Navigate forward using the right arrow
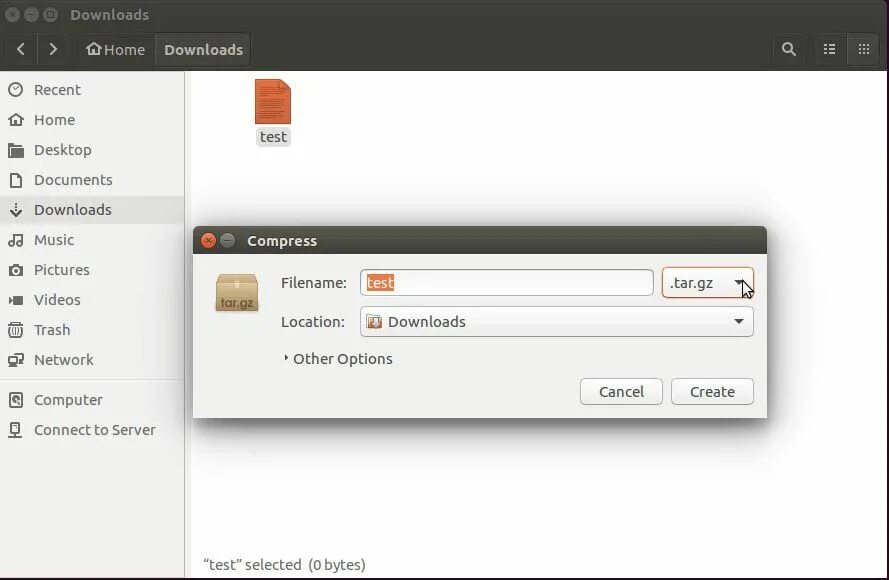889x580 pixels. [x=53, y=49]
